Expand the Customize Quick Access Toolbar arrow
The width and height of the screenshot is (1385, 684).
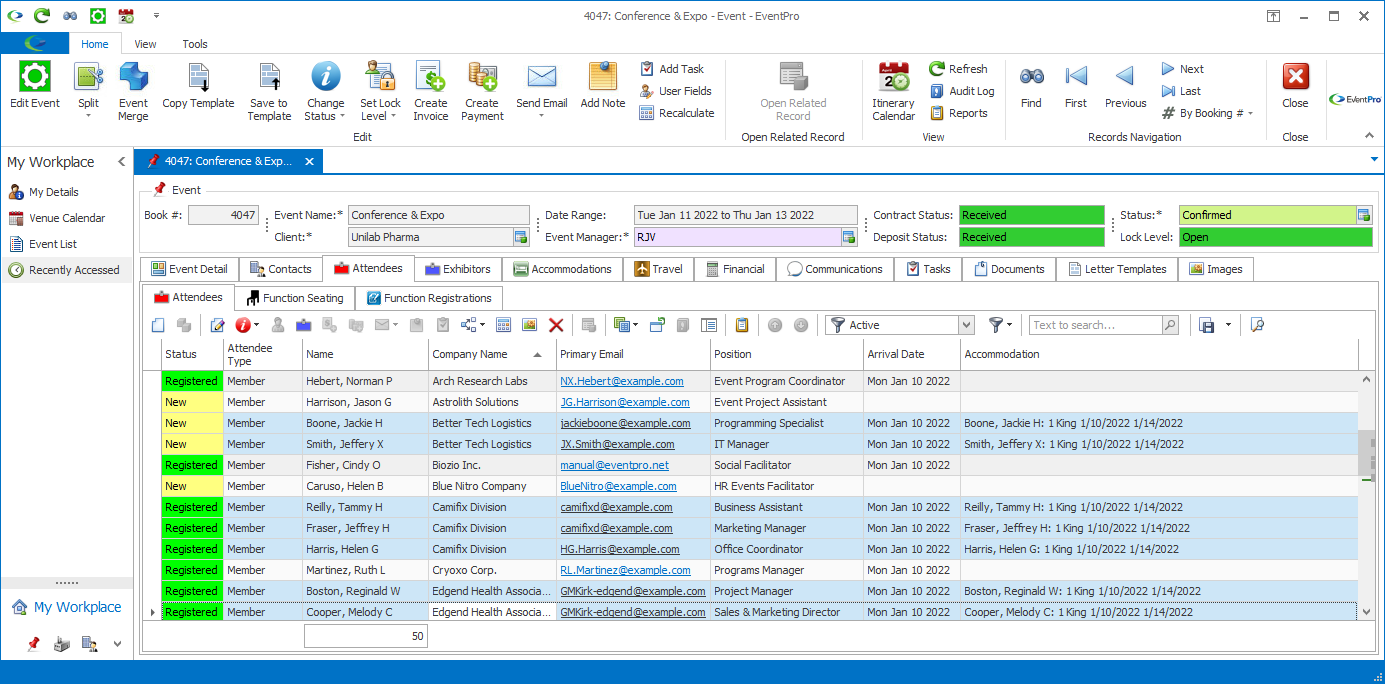[x=156, y=16]
